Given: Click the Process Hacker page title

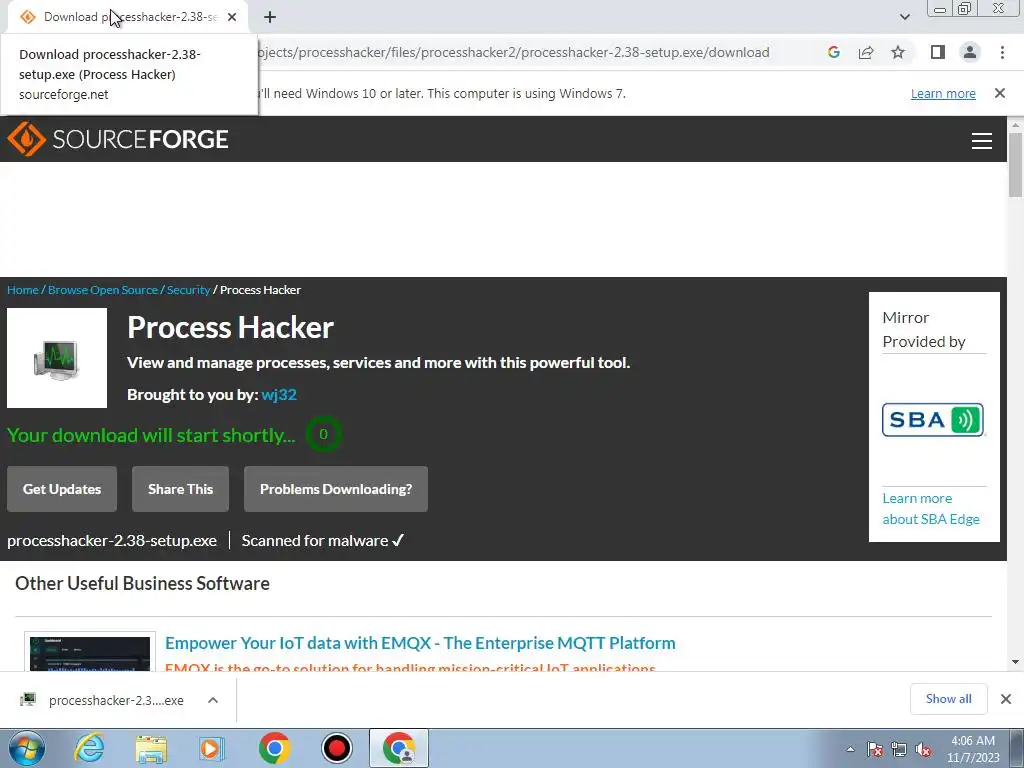Looking at the screenshot, I should 231,327.
